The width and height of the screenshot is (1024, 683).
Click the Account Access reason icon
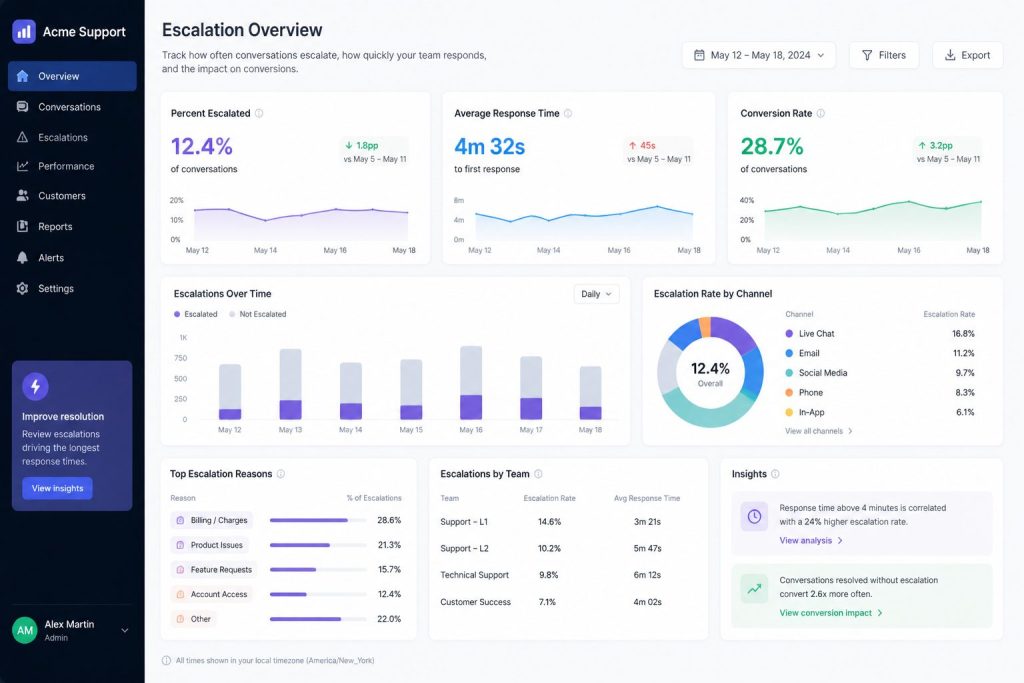180,594
